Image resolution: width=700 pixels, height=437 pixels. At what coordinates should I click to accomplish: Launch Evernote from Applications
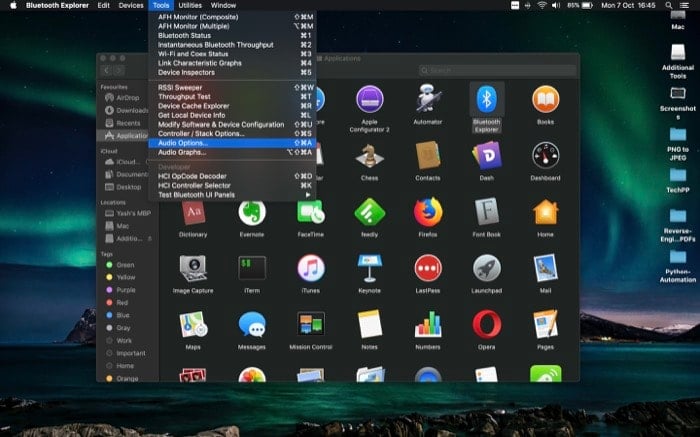[x=252, y=212]
